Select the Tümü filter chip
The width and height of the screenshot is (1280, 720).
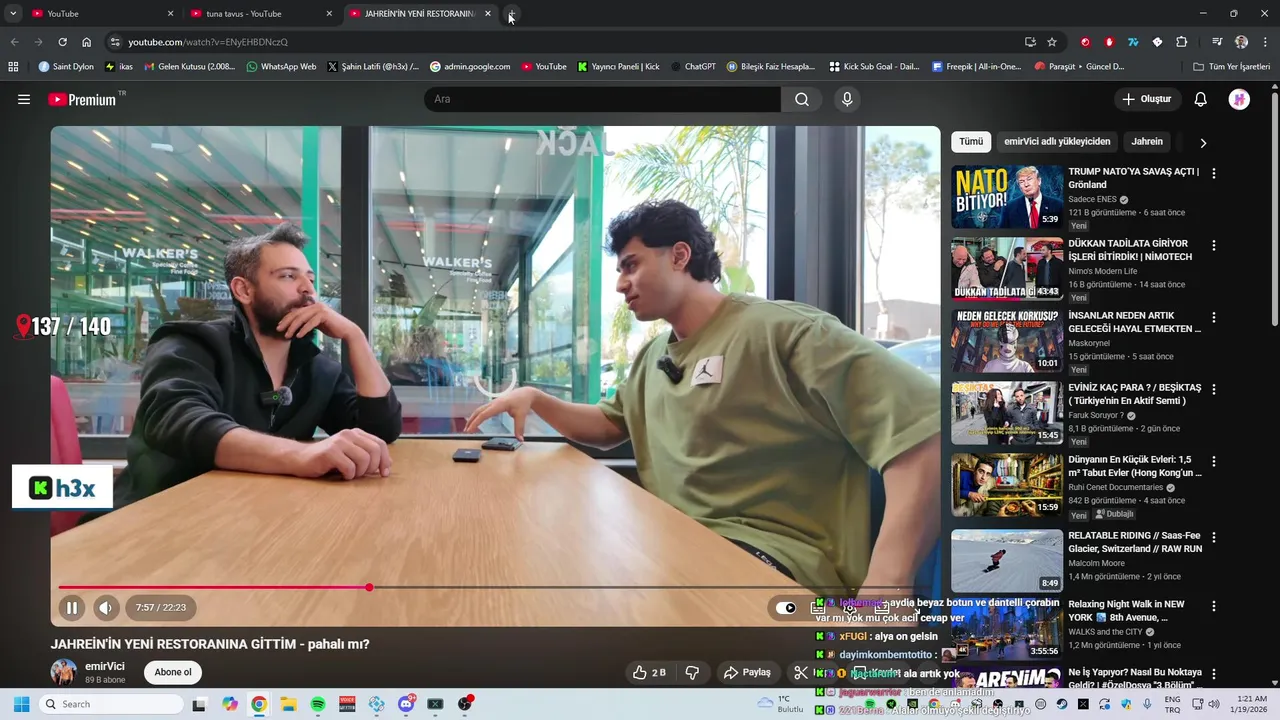971,142
